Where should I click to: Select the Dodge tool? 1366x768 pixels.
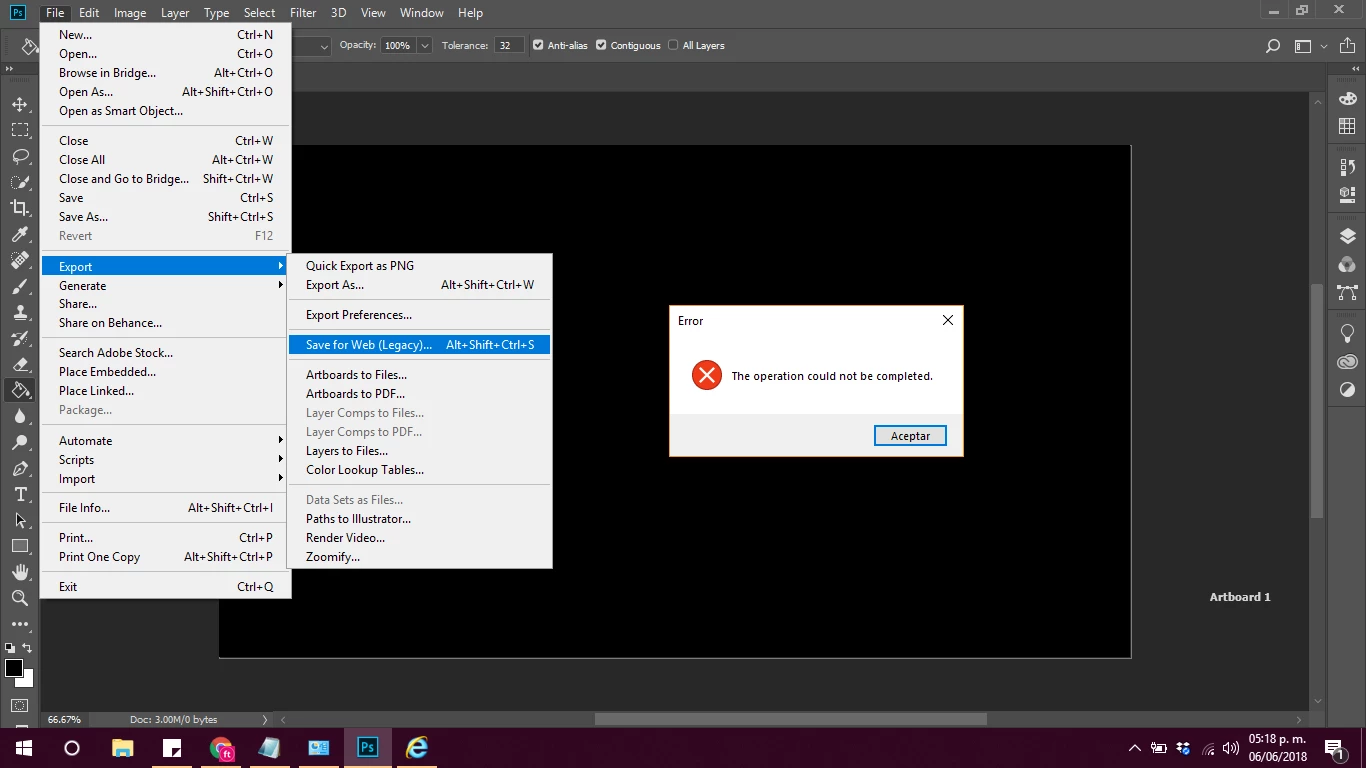[x=19, y=442]
